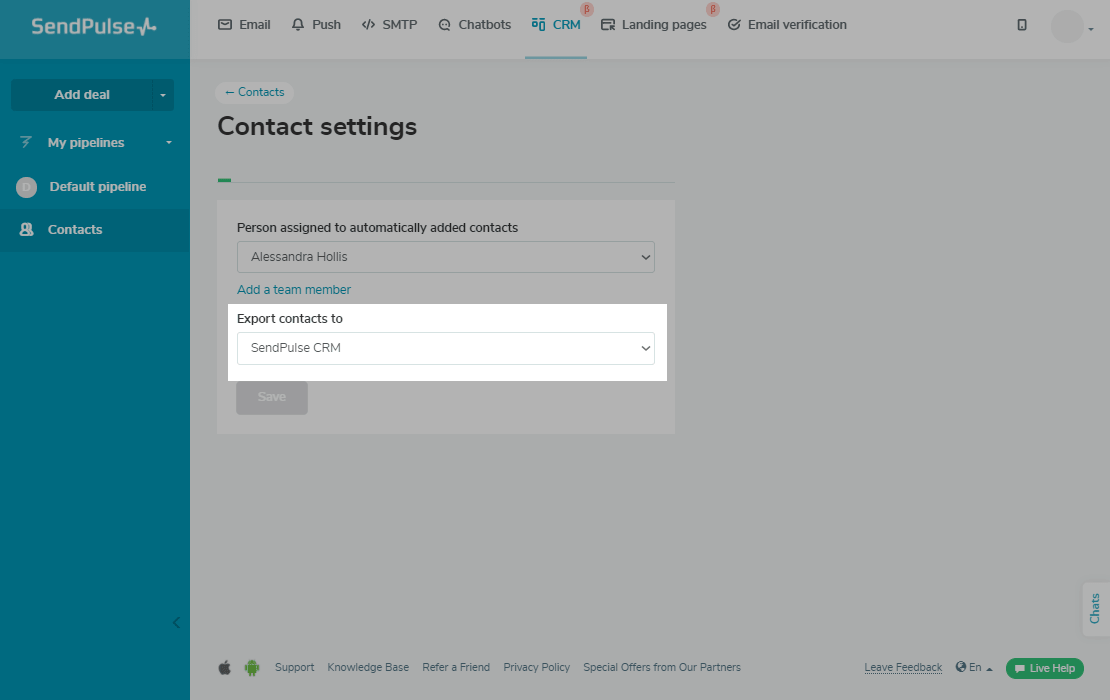Screen dimensions: 1110x700
Task: Open Live Help chat button
Action: coord(1045,668)
